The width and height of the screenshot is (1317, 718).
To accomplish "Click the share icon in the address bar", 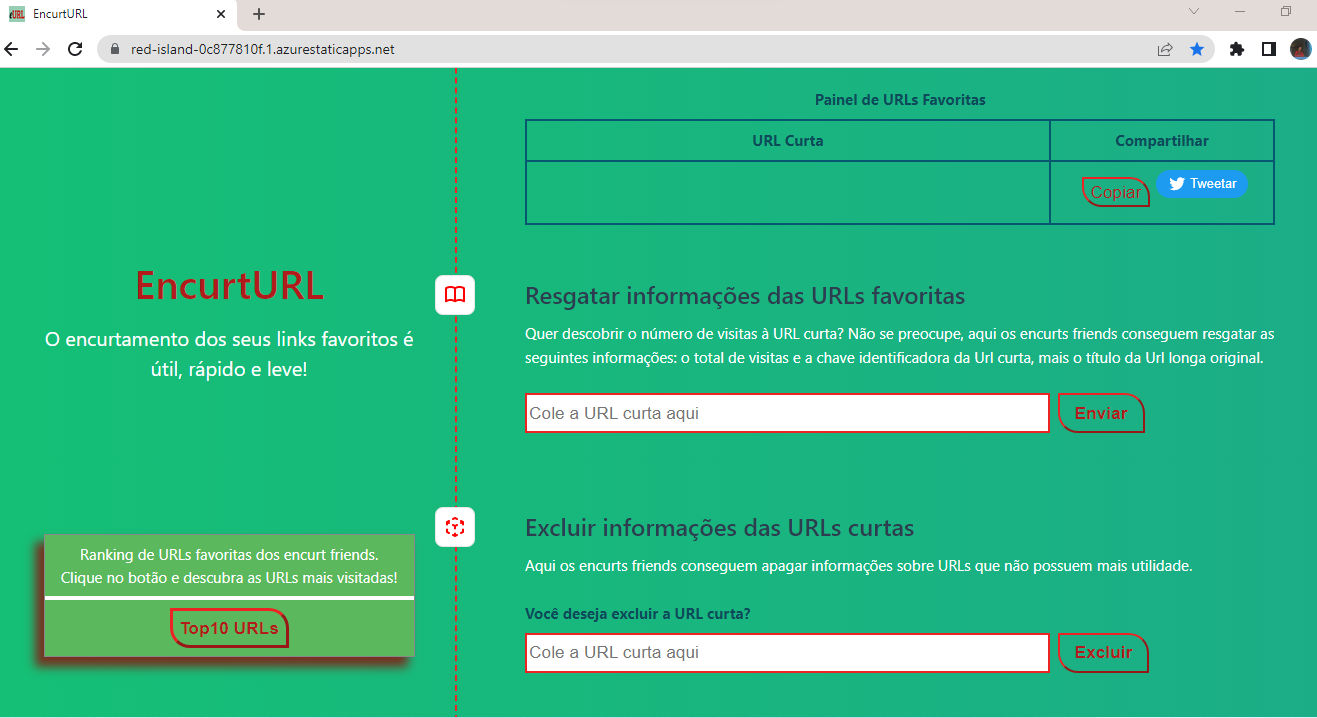I will (x=1163, y=48).
